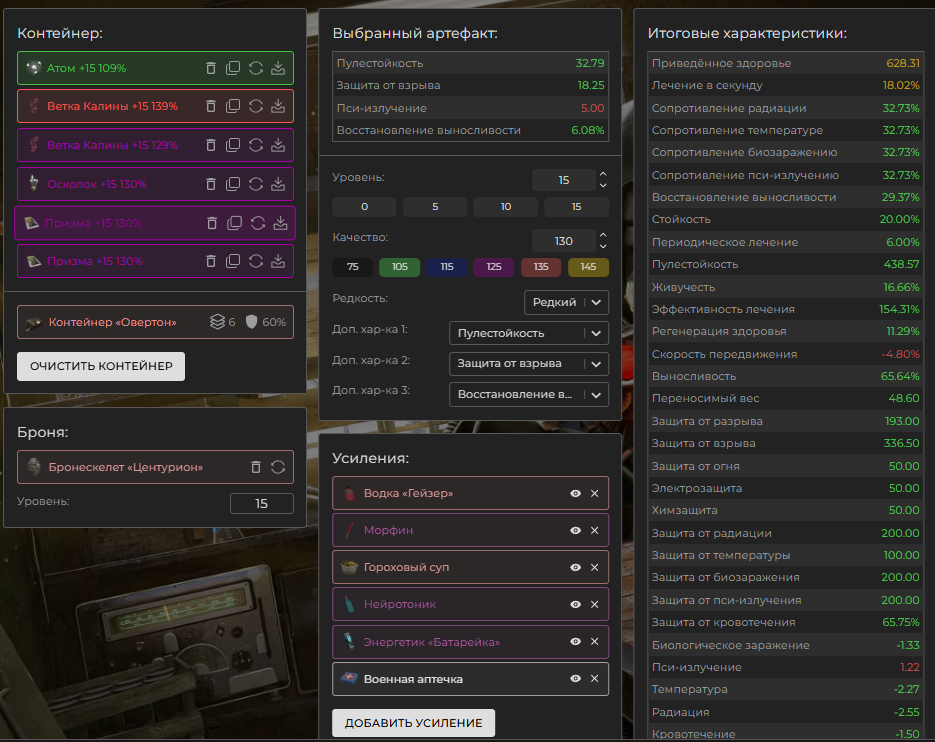Toggle visibility of Военная аптечка boost

click(x=575, y=679)
